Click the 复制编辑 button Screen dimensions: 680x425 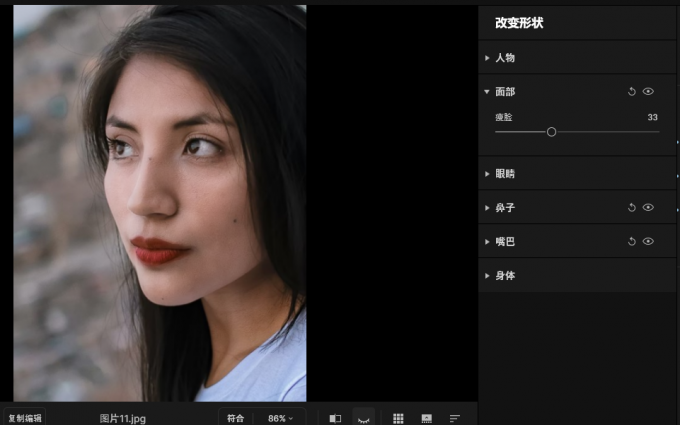pos(25,418)
